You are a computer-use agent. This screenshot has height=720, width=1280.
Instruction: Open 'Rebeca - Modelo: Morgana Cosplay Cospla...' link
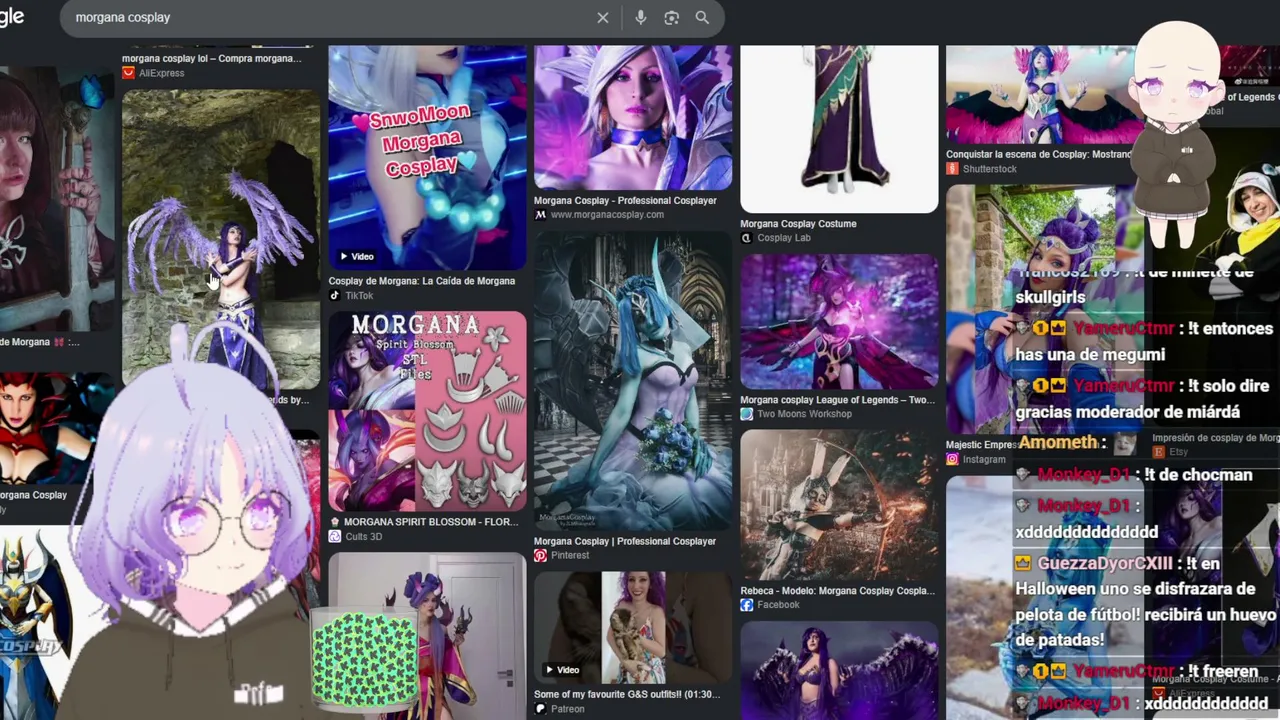coord(838,591)
